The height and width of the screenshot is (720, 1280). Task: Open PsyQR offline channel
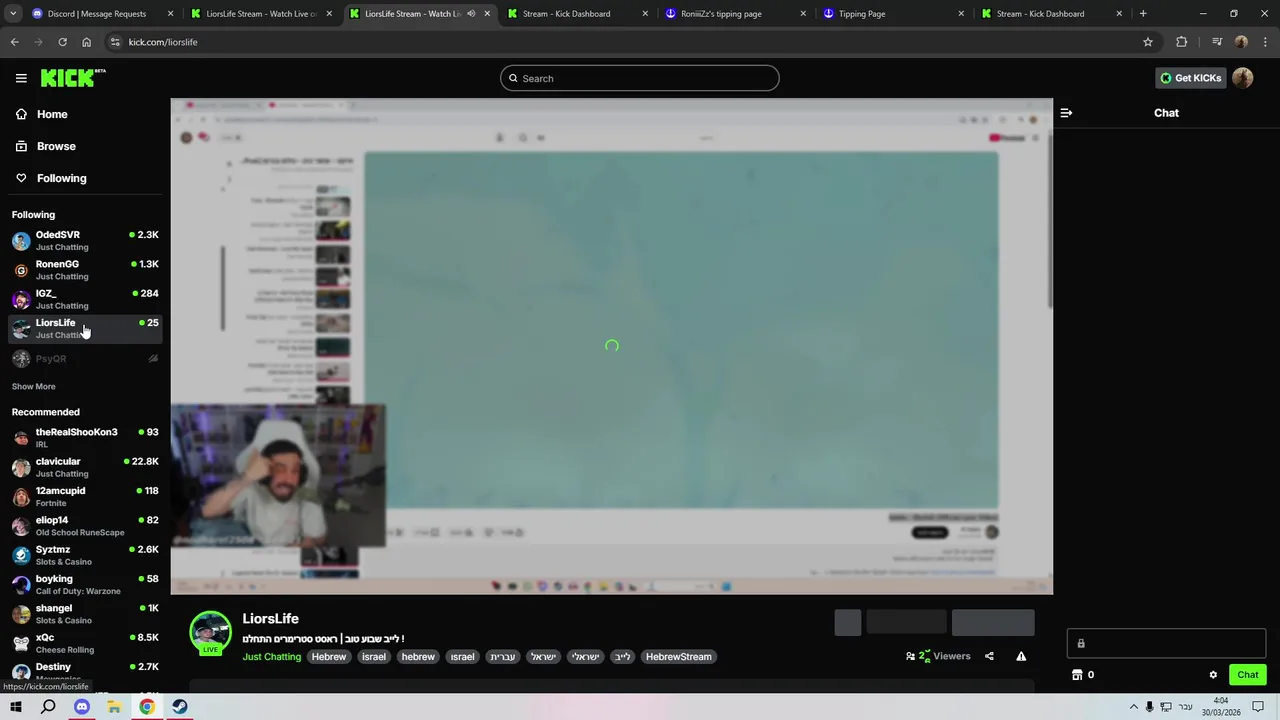[x=85, y=358]
